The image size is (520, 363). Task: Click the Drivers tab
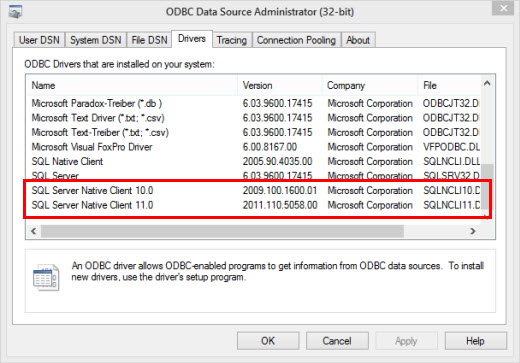tap(192, 39)
